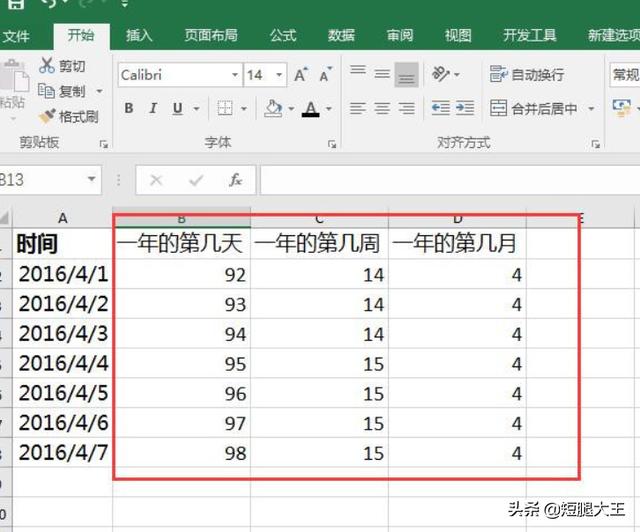Open the font size 14 dropdown
Image resolution: width=640 pixels, height=532 pixels.
coord(279,75)
